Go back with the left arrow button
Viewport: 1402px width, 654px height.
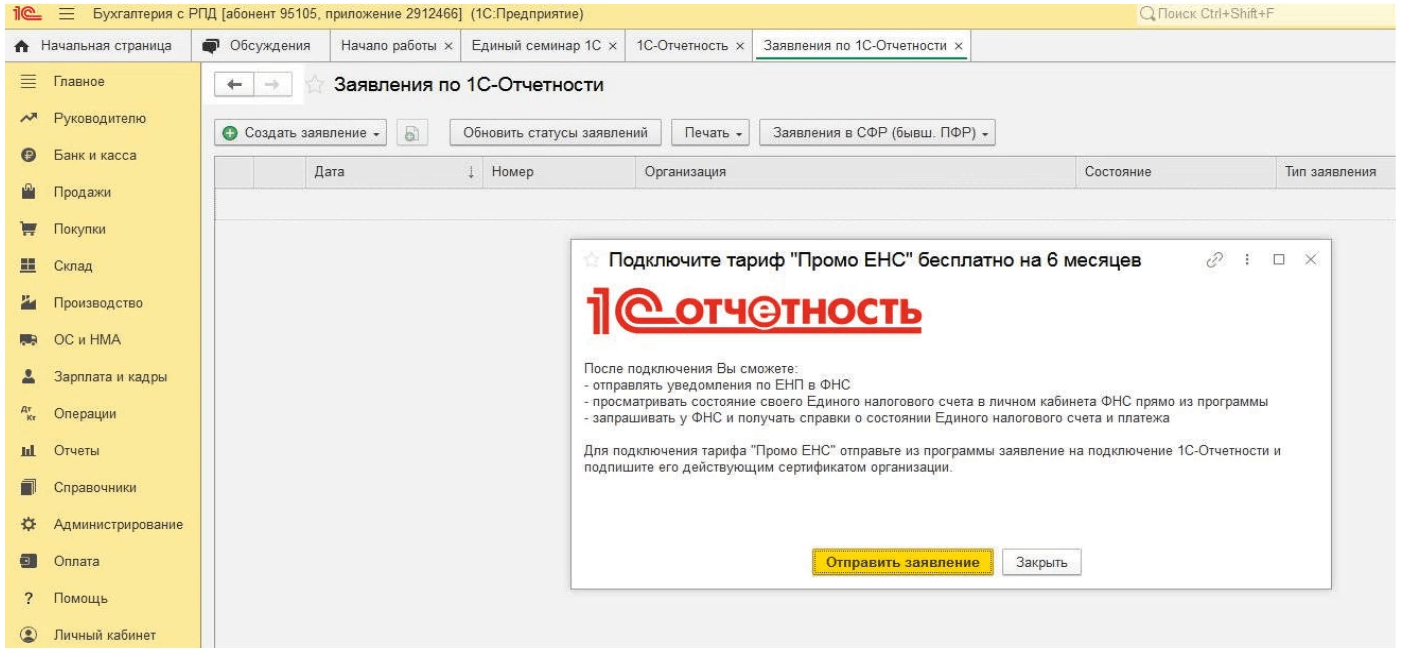[x=233, y=86]
